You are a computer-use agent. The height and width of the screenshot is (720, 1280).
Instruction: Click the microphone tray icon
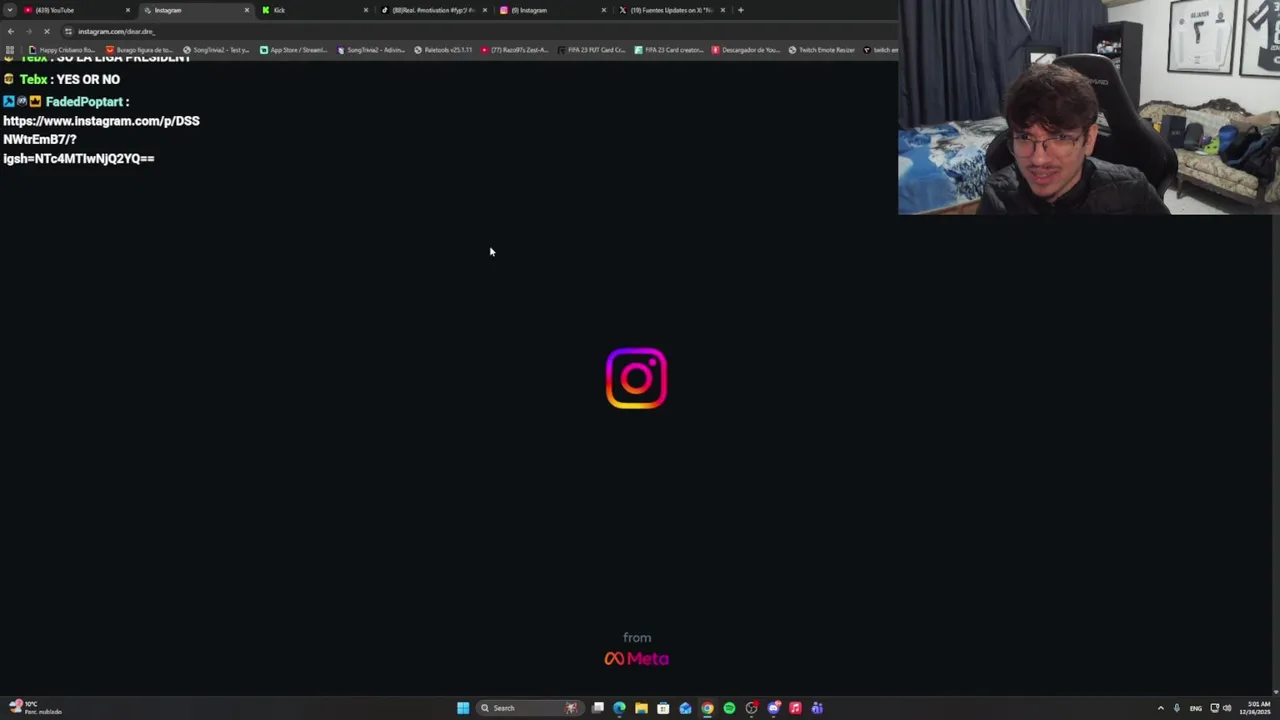click(x=1177, y=708)
